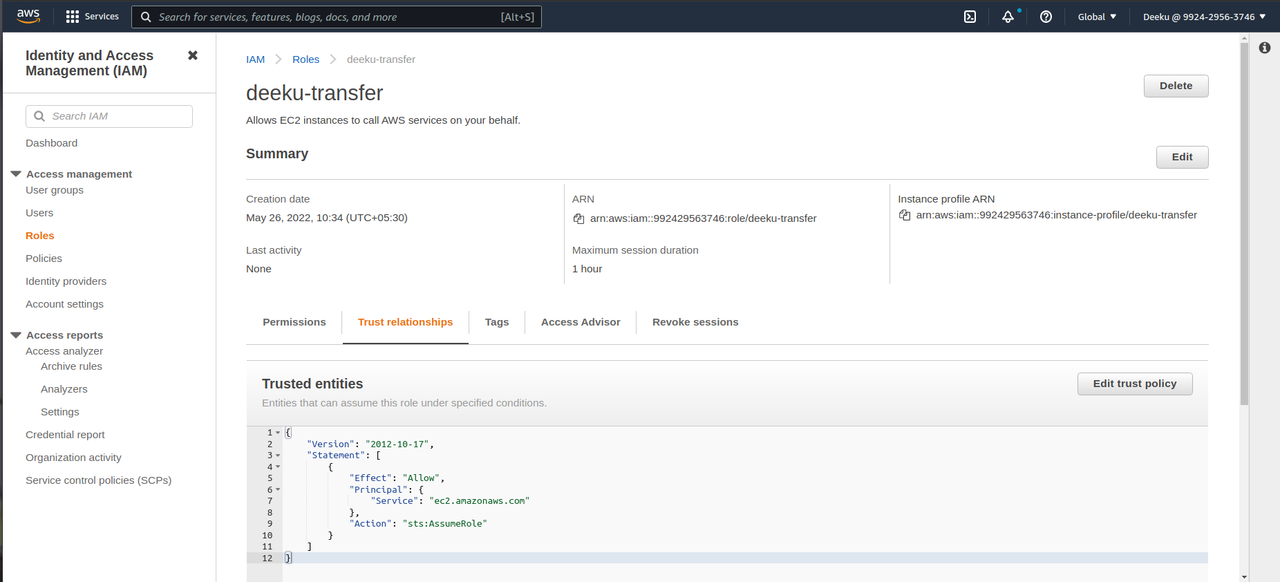Click the ec2.amazonaws.com service value
1280x582 pixels.
pos(478,501)
